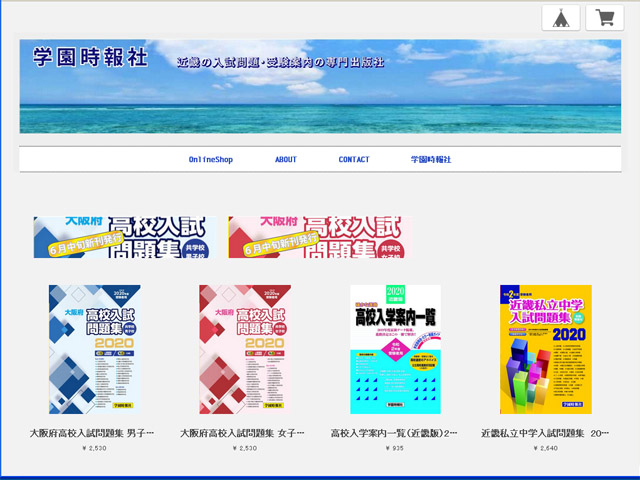Viewport: 640px width, 480px height.
Task: Select the 大阪府高校入試問題集 男子 product title
Action: coord(92,433)
